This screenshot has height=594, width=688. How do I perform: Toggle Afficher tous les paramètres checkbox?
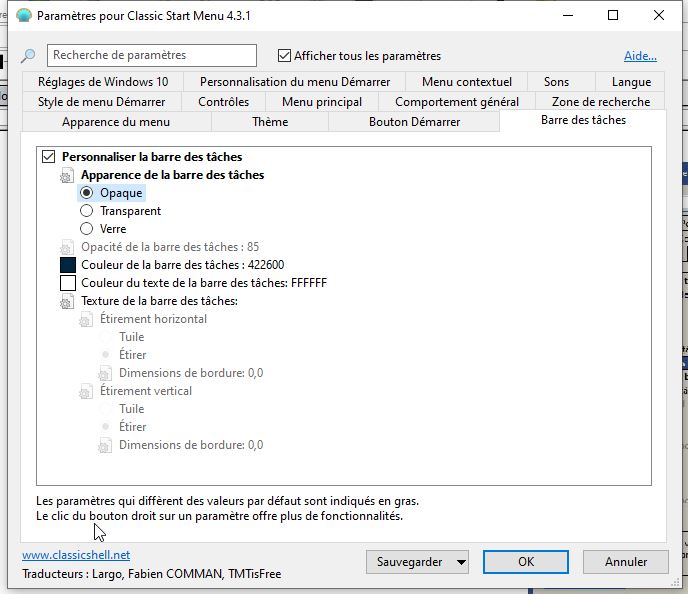tap(284, 56)
